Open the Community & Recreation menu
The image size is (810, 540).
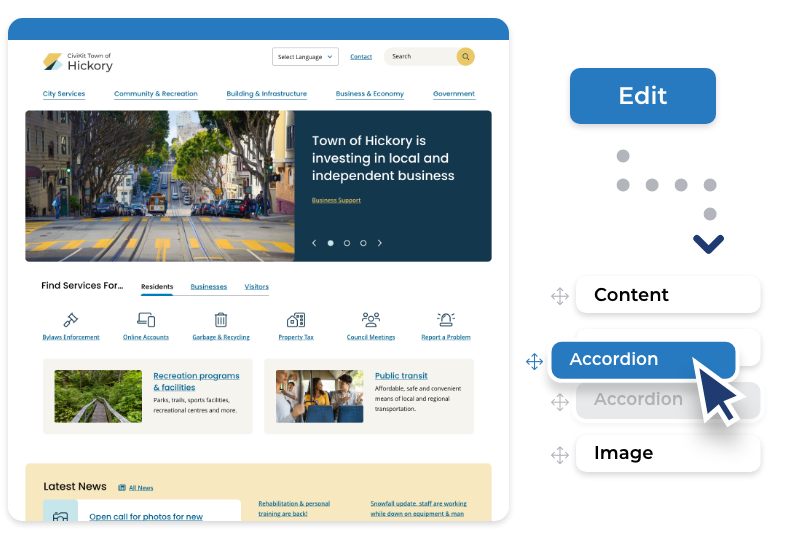click(x=155, y=94)
